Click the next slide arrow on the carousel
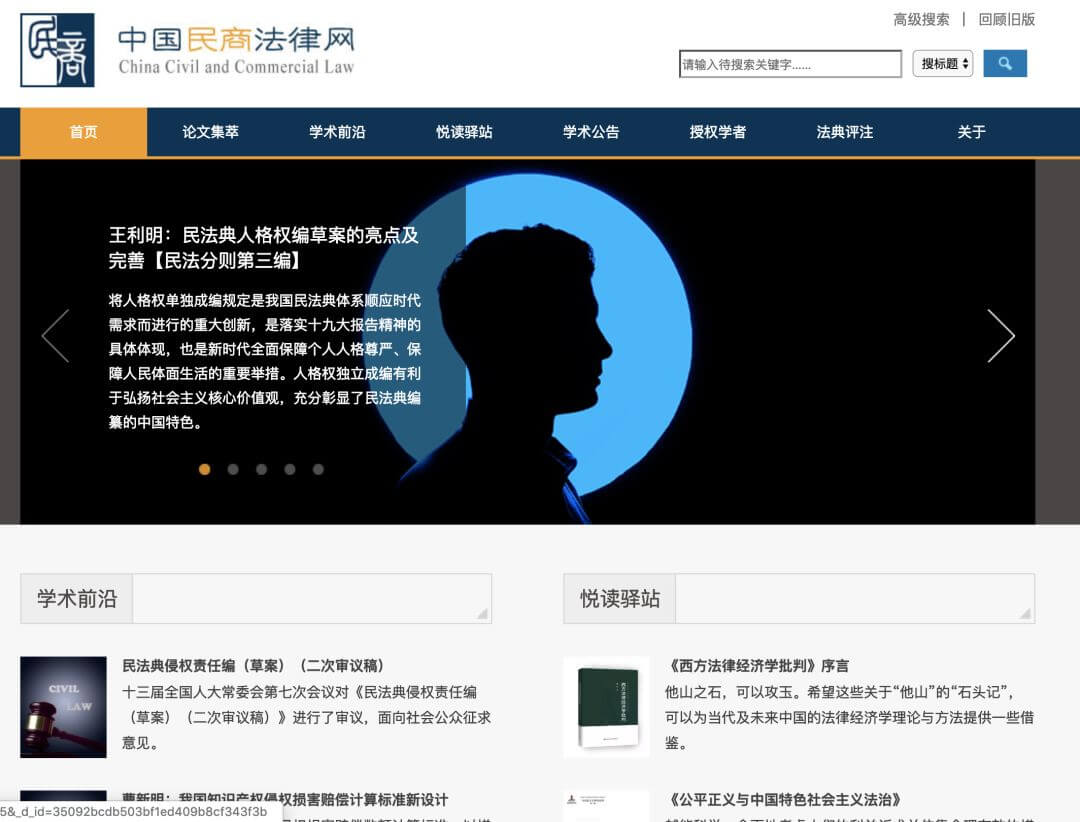The image size is (1080, 822). [x=1002, y=337]
